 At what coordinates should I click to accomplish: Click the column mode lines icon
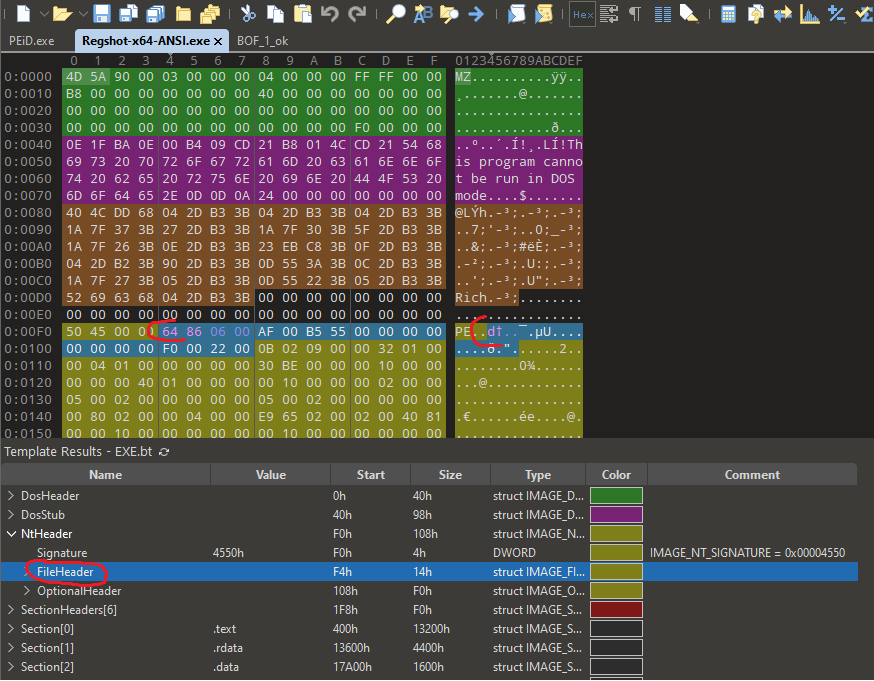point(662,13)
